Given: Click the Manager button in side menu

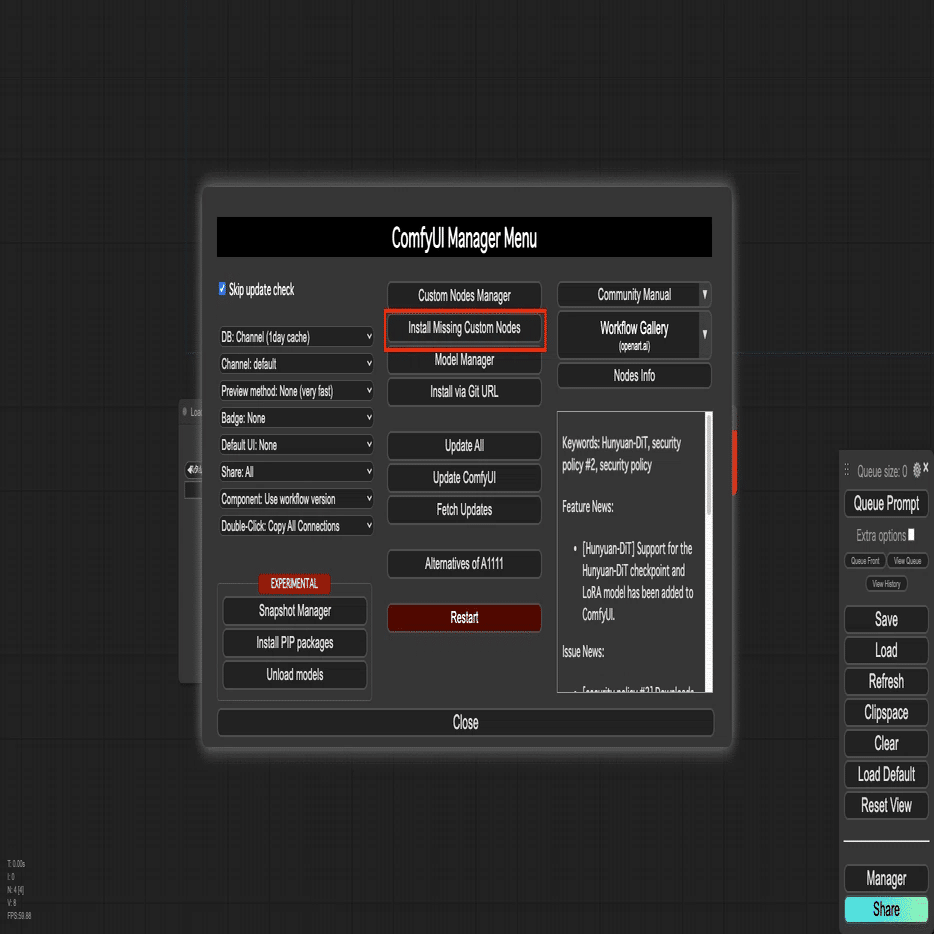Looking at the screenshot, I should pyautogui.click(x=886, y=879).
